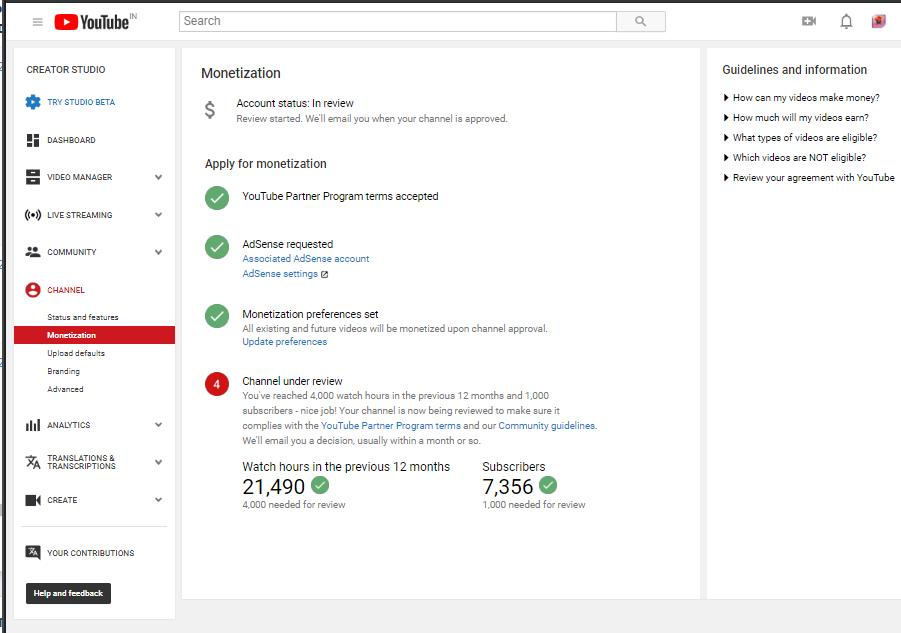Click the external link icon after AdSense settings
Image resolution: width=901 pixels, height=633 pixels.
(x=325, y=275)
